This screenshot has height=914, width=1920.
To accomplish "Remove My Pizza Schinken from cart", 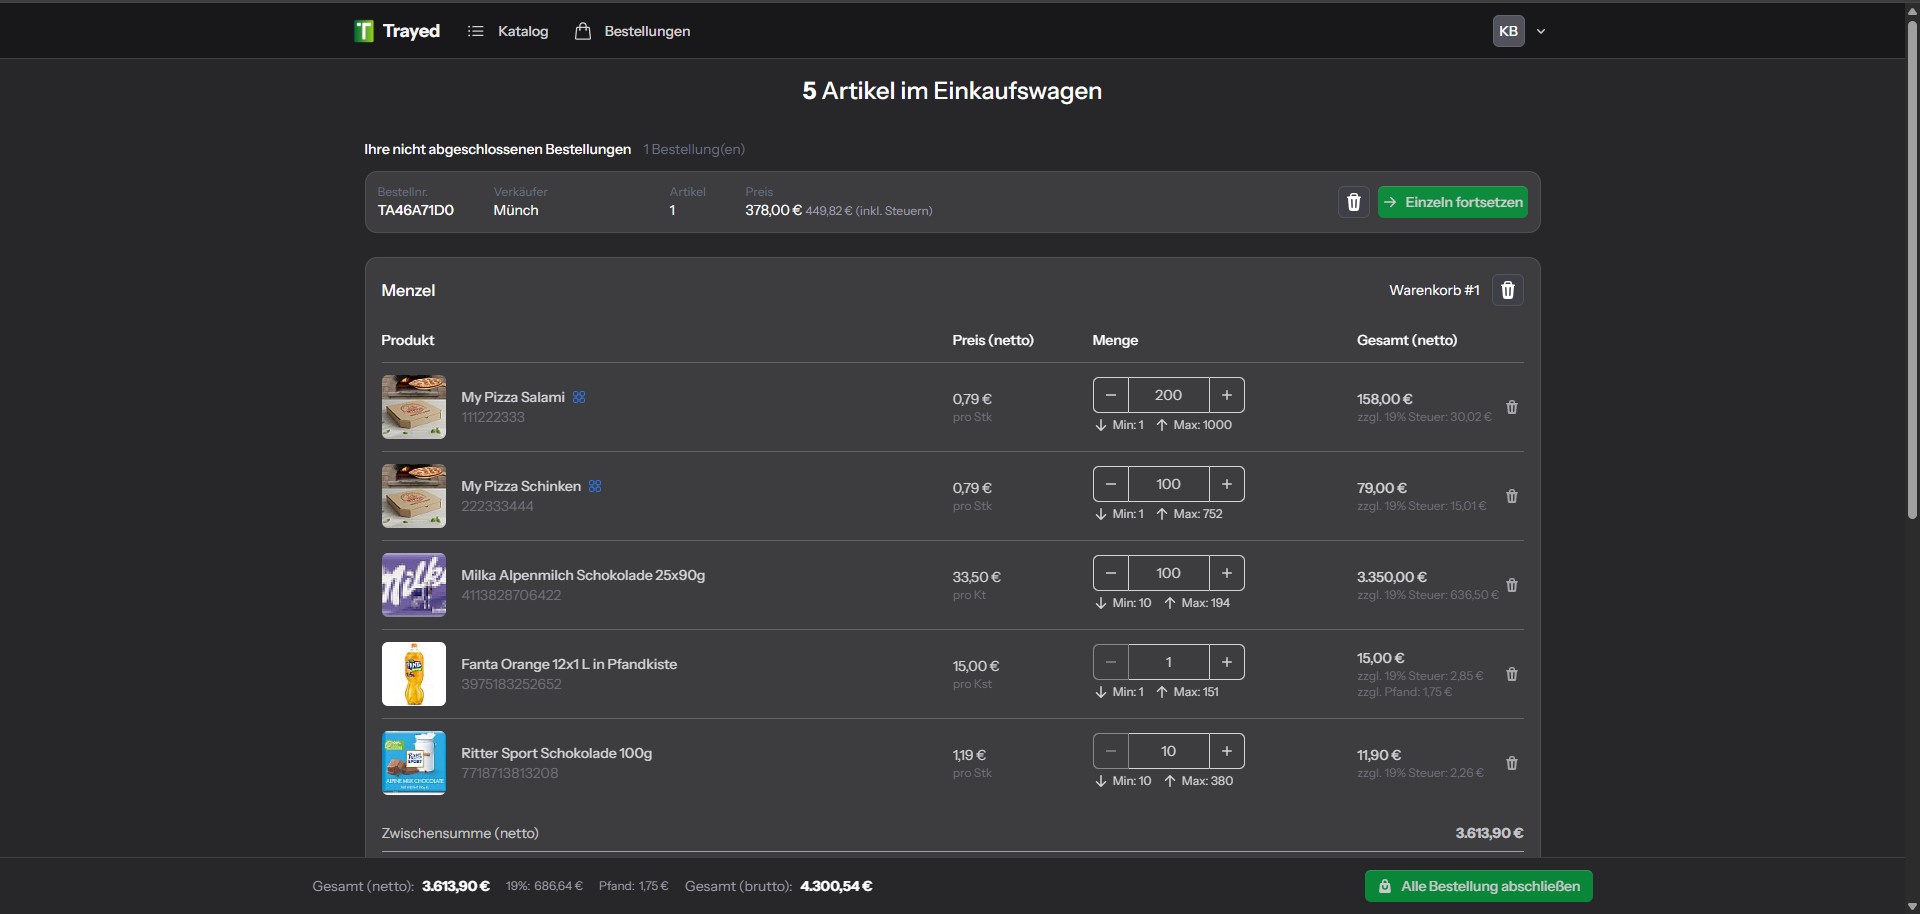I will (x=1511, y=496).
